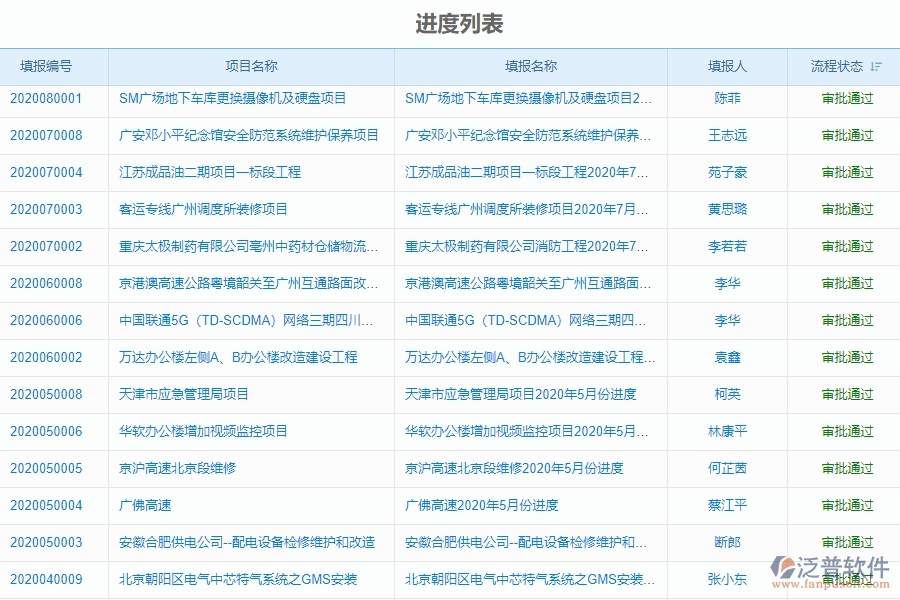
Task: Click filler 王志远 in second row
Action: tap(726, 135)
